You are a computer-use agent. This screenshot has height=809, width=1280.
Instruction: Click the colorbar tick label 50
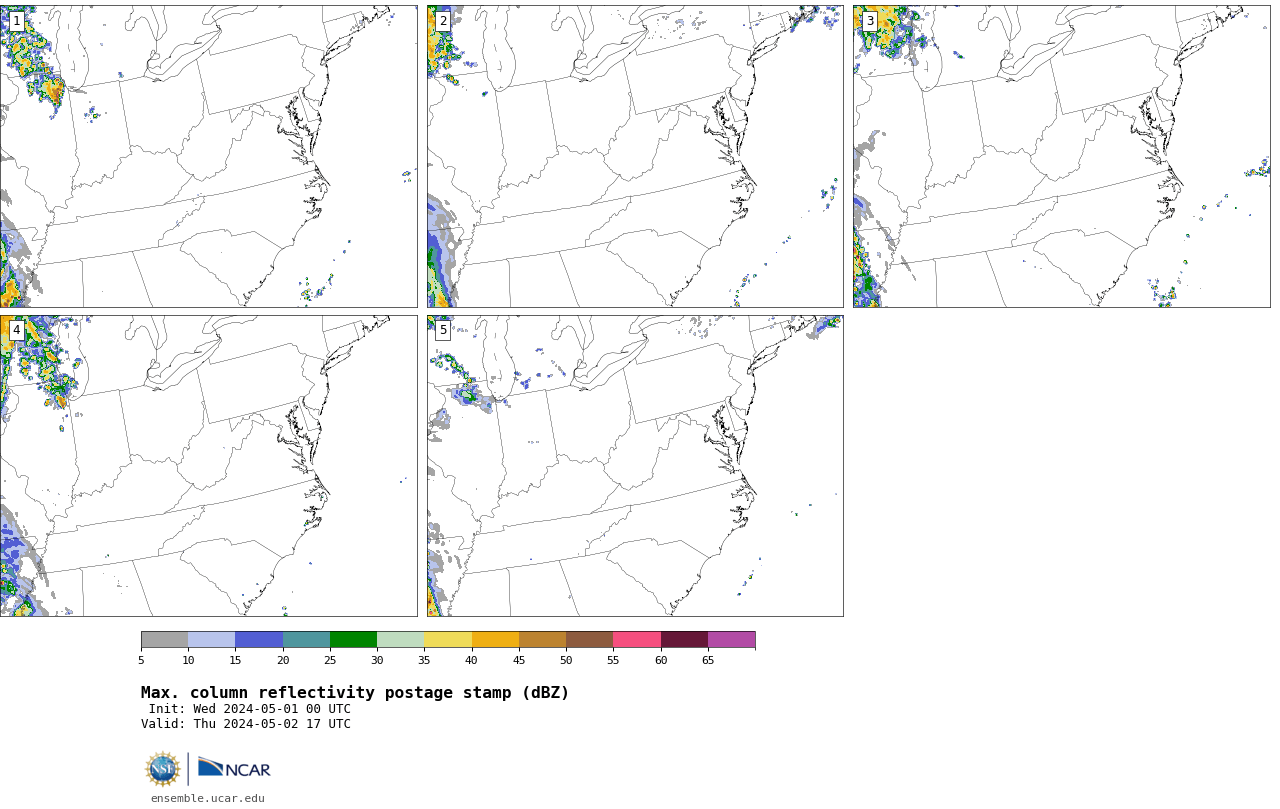pyautogui.click(x=566, y=660)
